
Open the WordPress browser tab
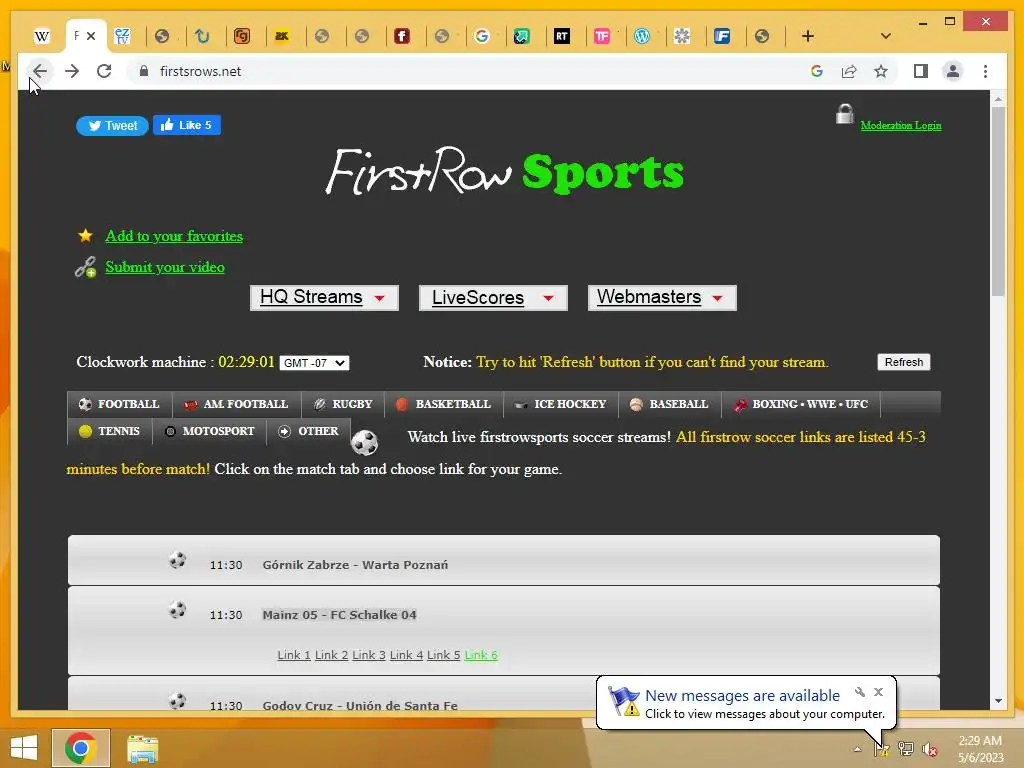(642, 37)
